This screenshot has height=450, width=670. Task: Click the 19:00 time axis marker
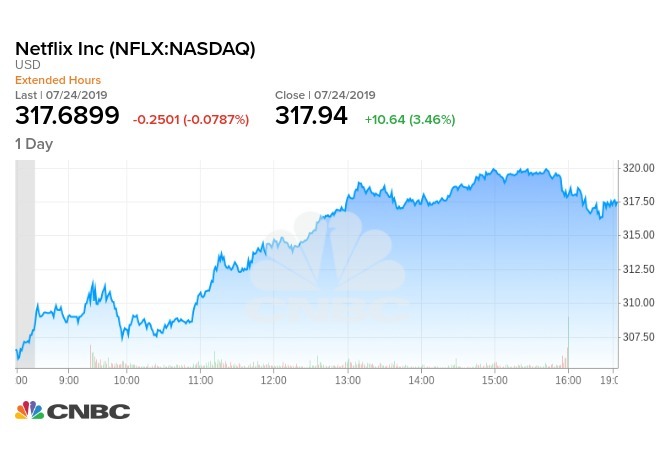pos(608,381)
